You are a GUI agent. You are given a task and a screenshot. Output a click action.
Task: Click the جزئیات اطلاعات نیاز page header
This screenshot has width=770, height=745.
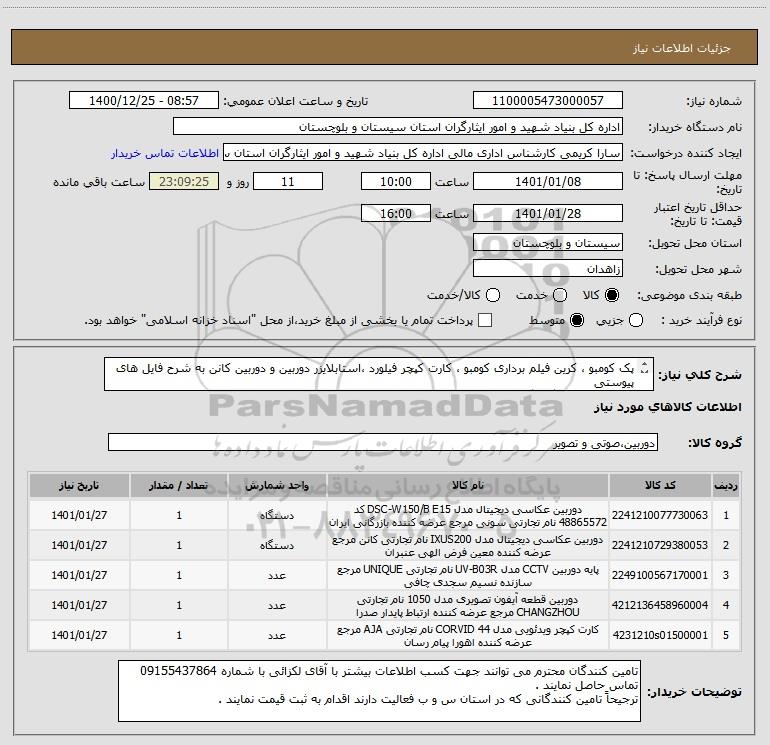[x=682, y=48]
